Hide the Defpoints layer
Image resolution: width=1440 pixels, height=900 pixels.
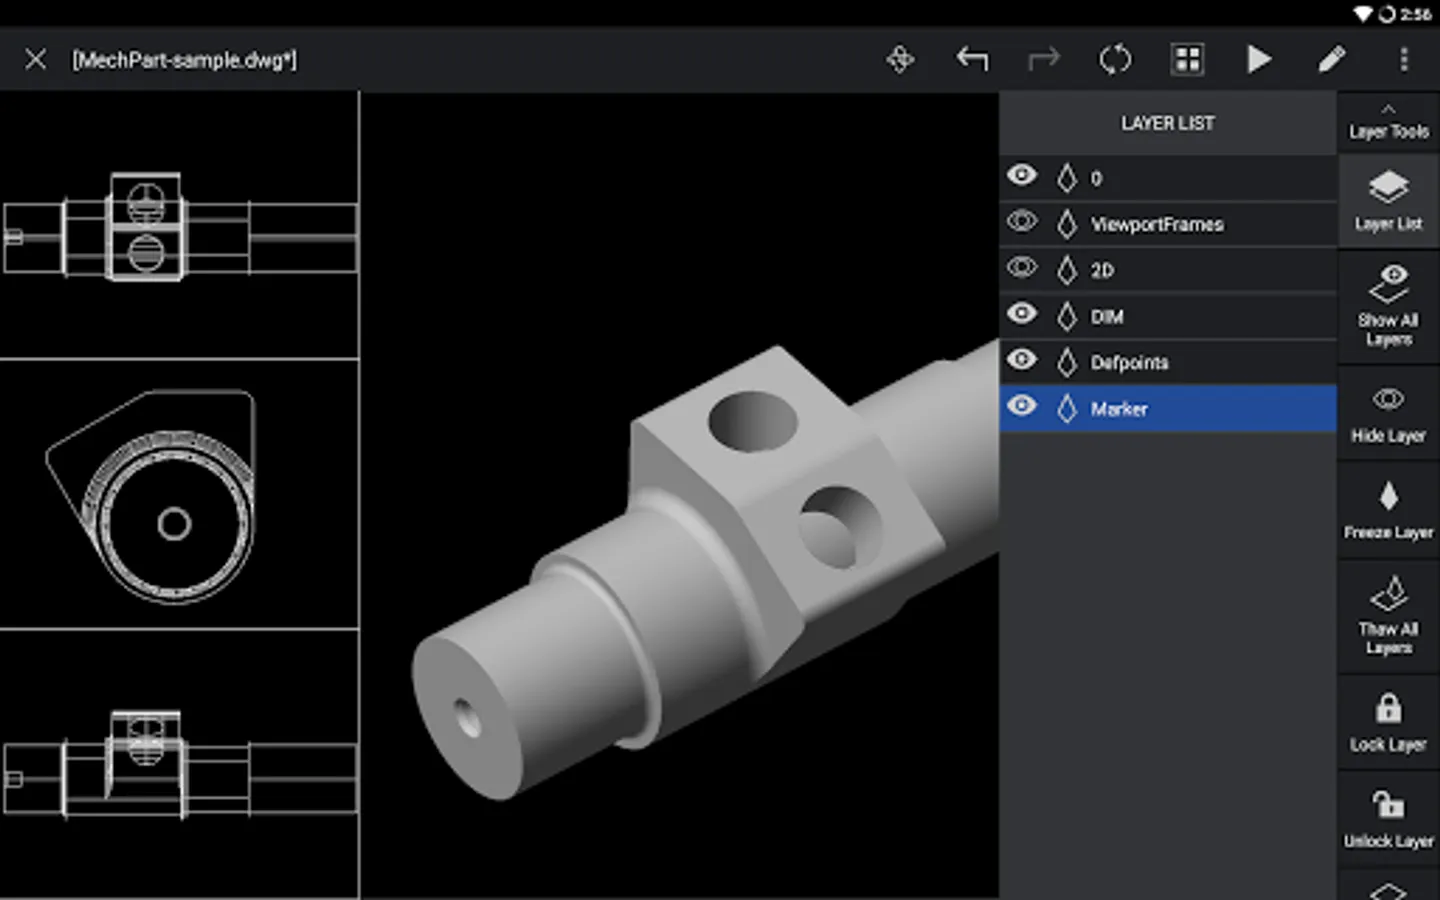click(1021, 359)
